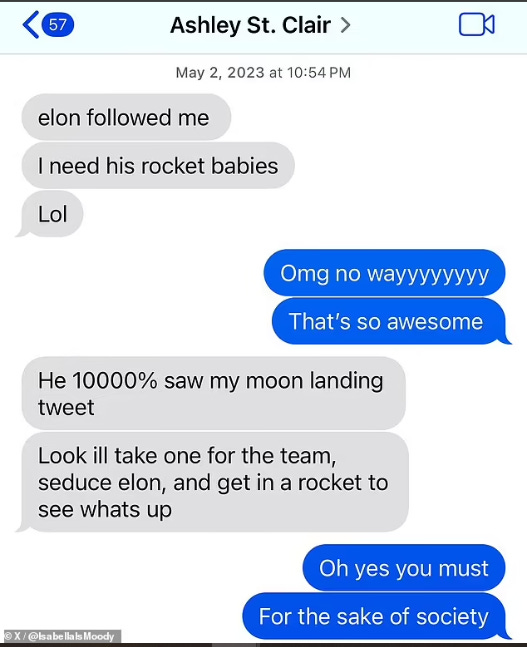
Task: Start a FaceTime video call
Action: 477,25
